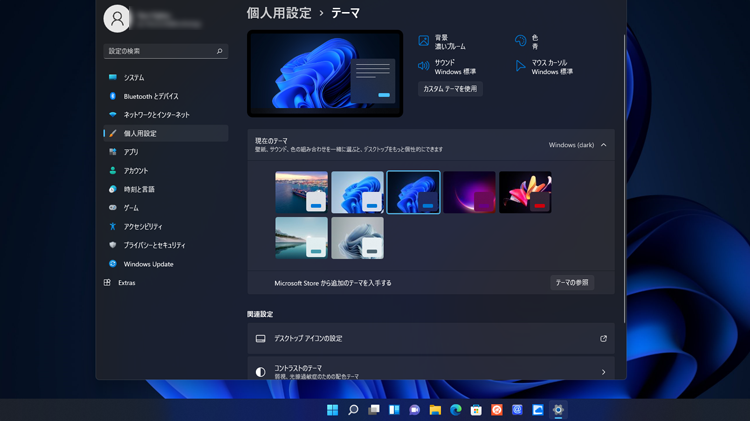Open the アプリ settings category

[x=165, y=152]
